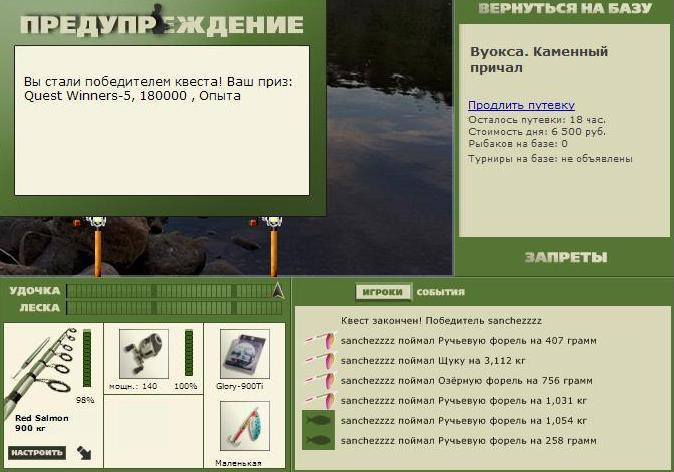Open the Запреты section
The width and height of the screenshot is (674, 472).
click(x=566, y=257)
